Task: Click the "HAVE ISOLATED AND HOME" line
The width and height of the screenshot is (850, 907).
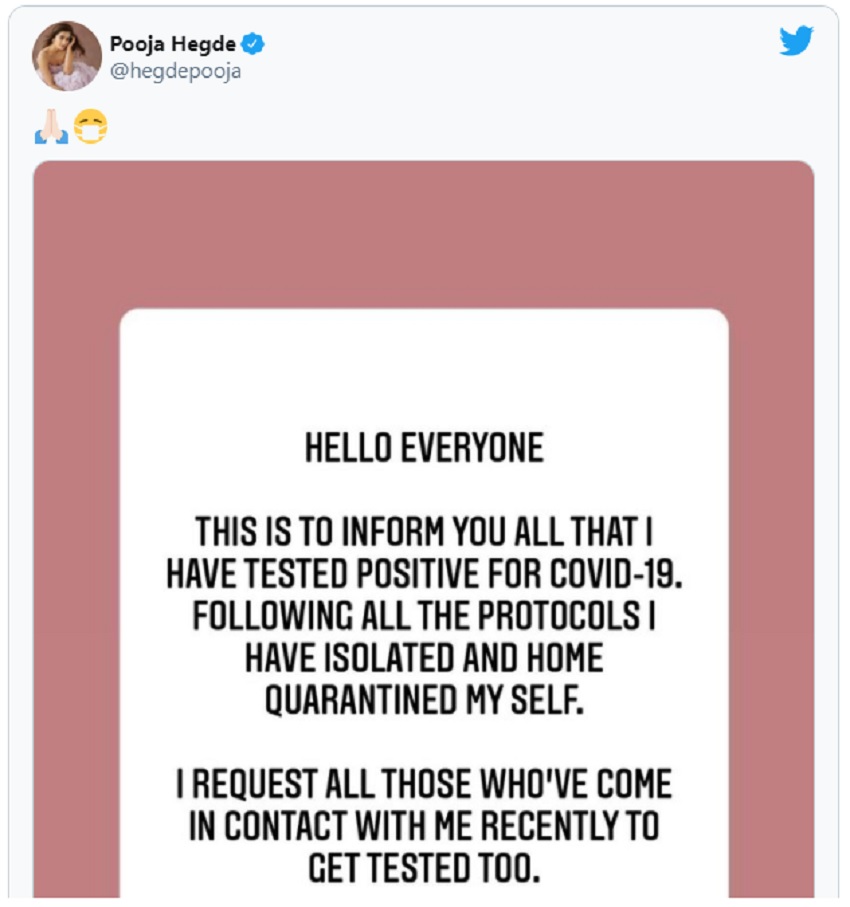Action: click(424, 658)
